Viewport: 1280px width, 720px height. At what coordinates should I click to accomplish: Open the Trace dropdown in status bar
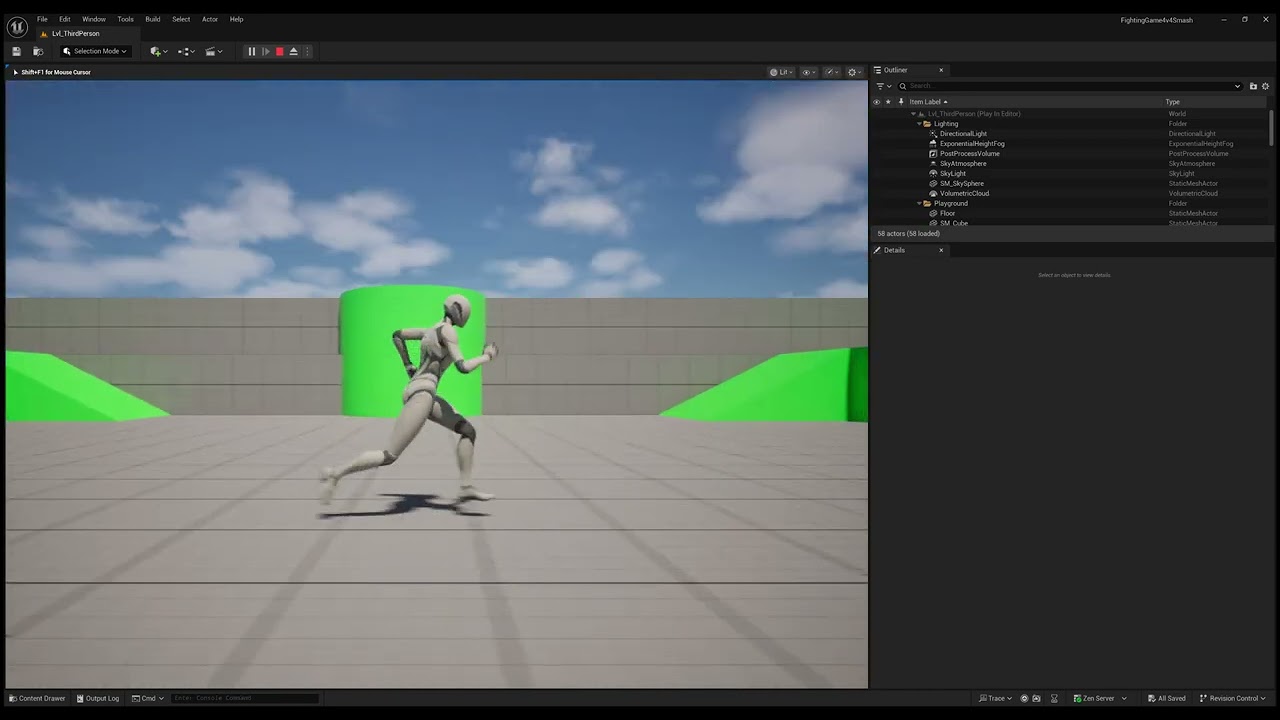coord(996,698)
